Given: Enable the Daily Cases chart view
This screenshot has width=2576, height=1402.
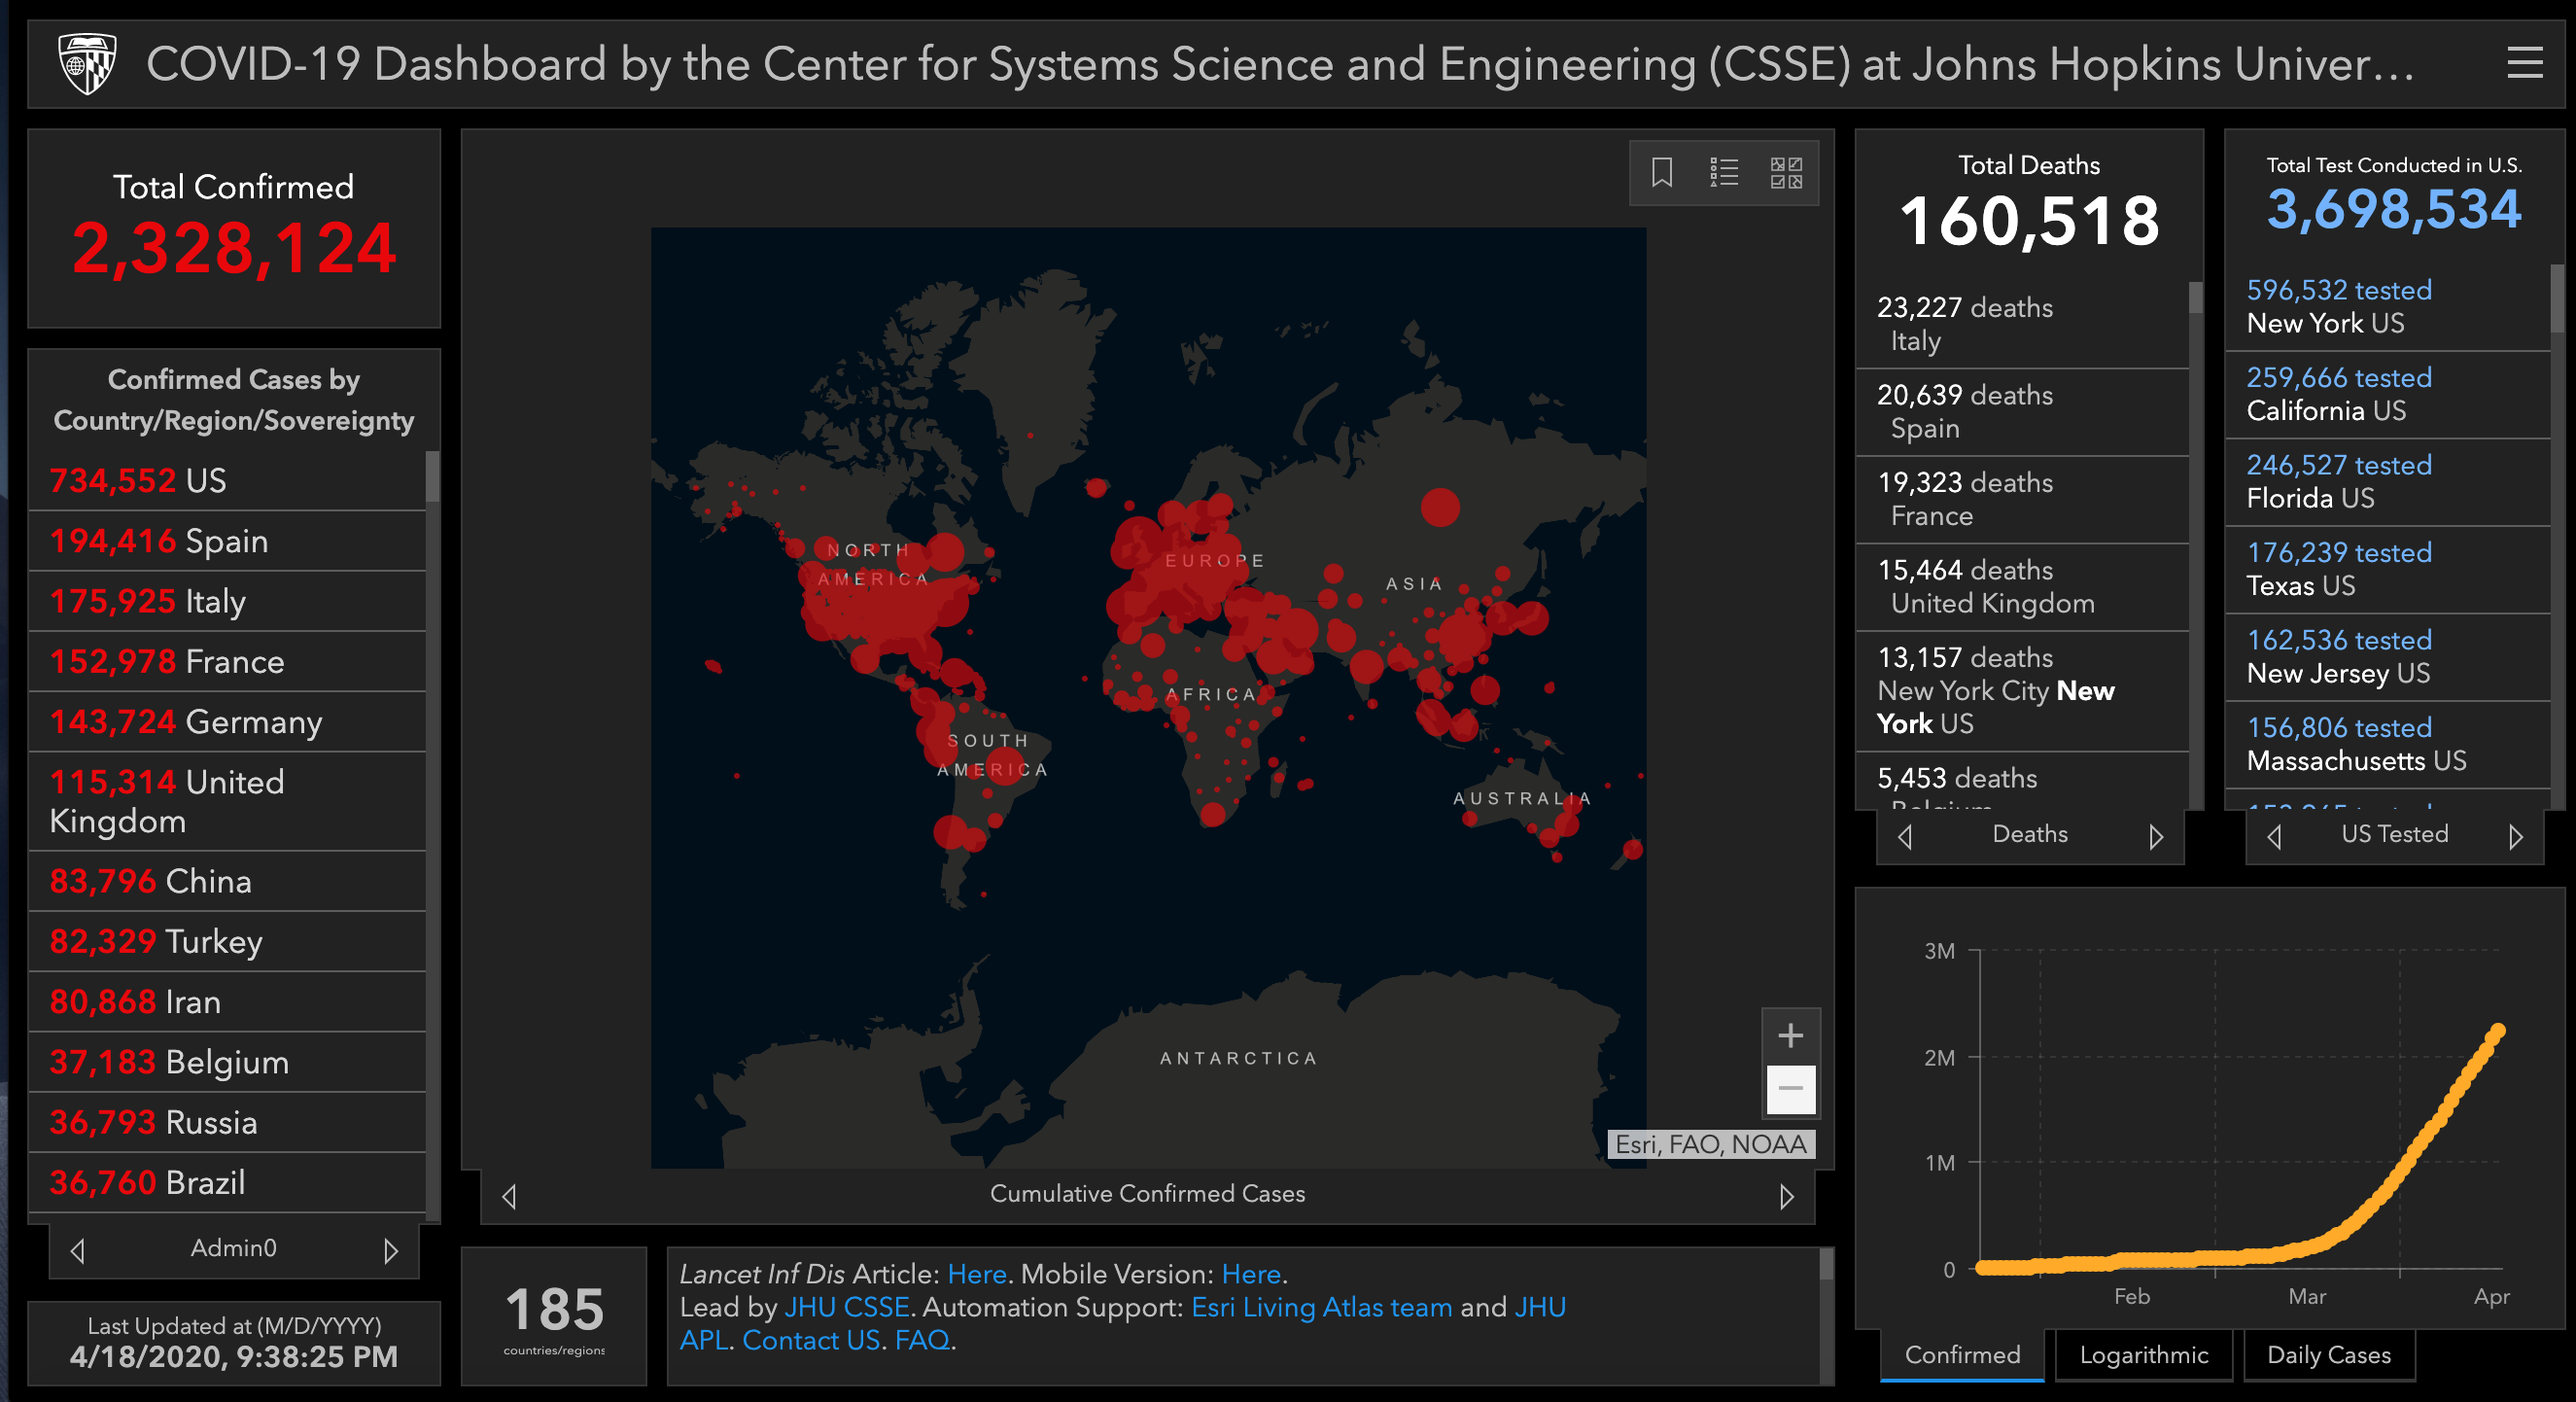Looking at the screenshot, I should tap(2328, 1355).
